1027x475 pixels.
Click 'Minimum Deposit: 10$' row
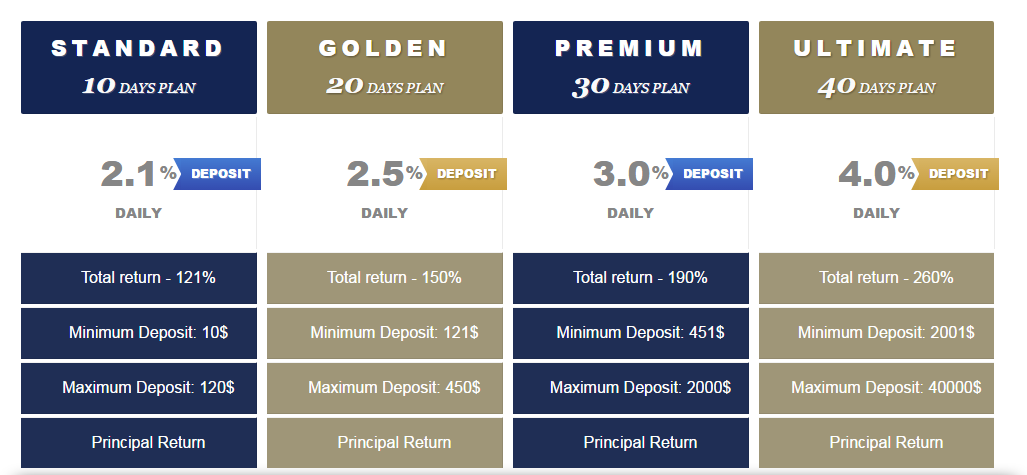pyautogui.click(x=139, y=333)
